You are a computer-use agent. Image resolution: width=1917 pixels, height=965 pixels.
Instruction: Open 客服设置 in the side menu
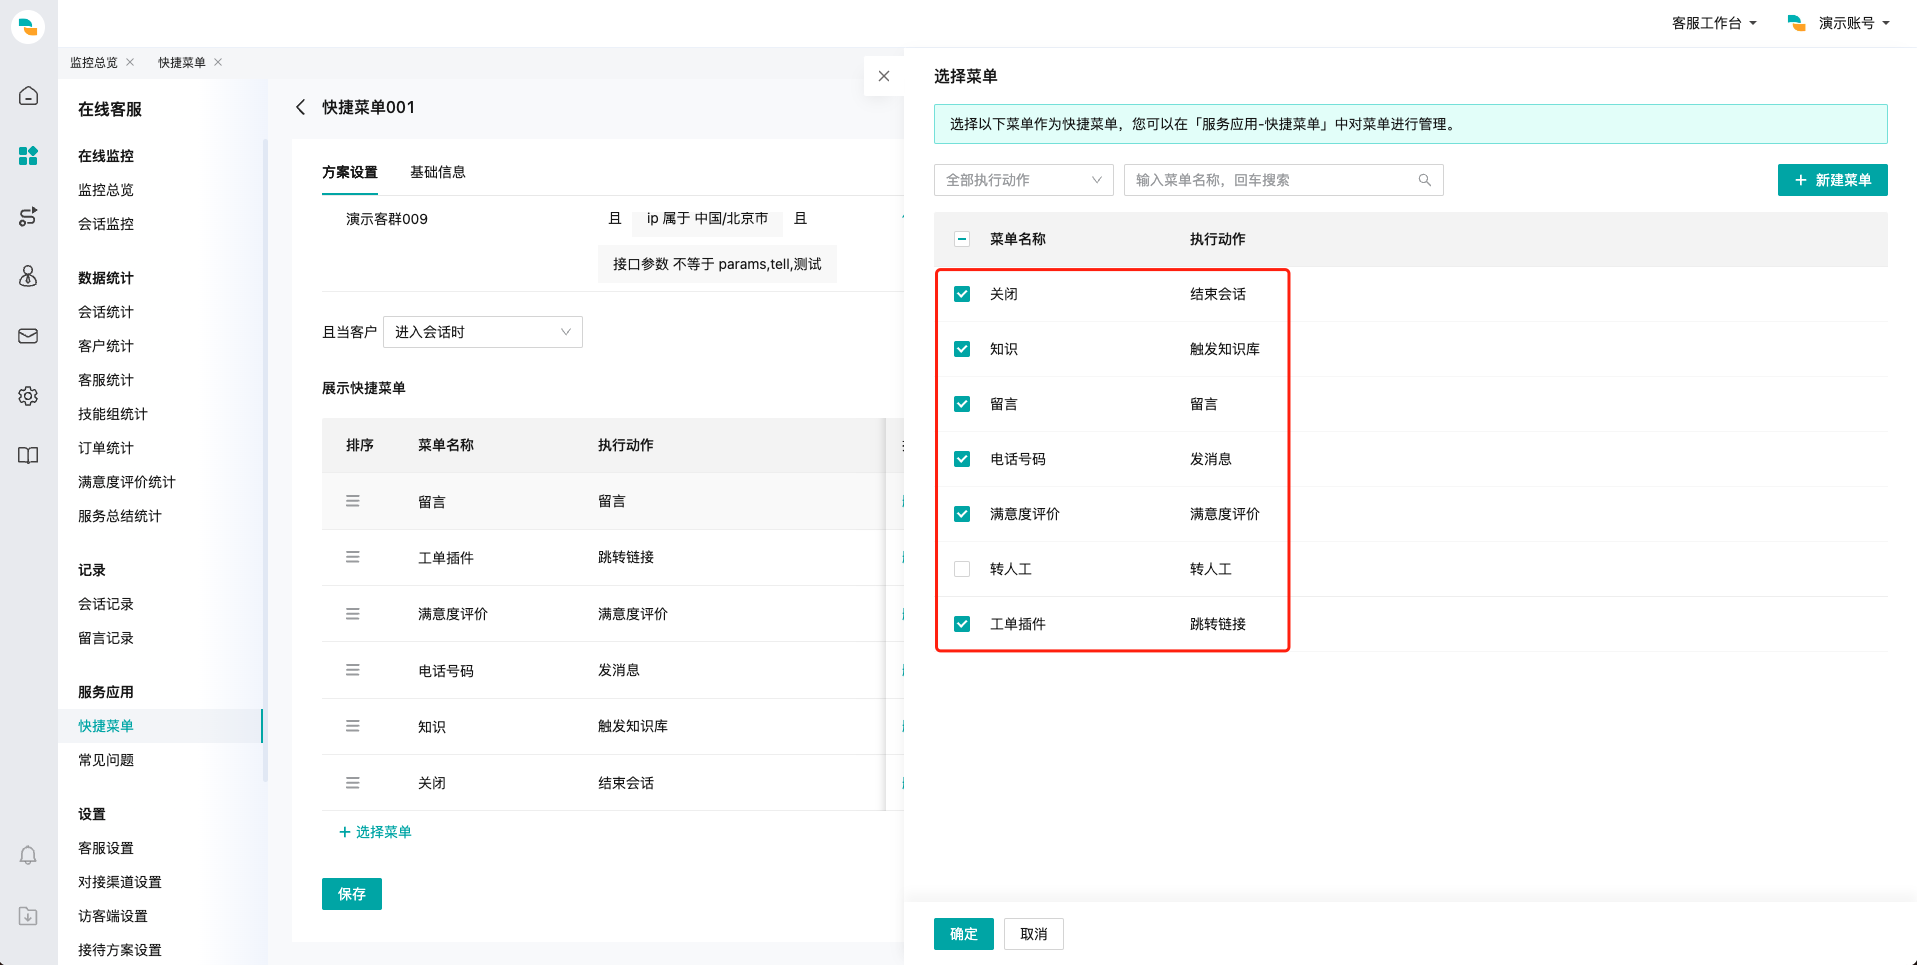click(106, 848)
